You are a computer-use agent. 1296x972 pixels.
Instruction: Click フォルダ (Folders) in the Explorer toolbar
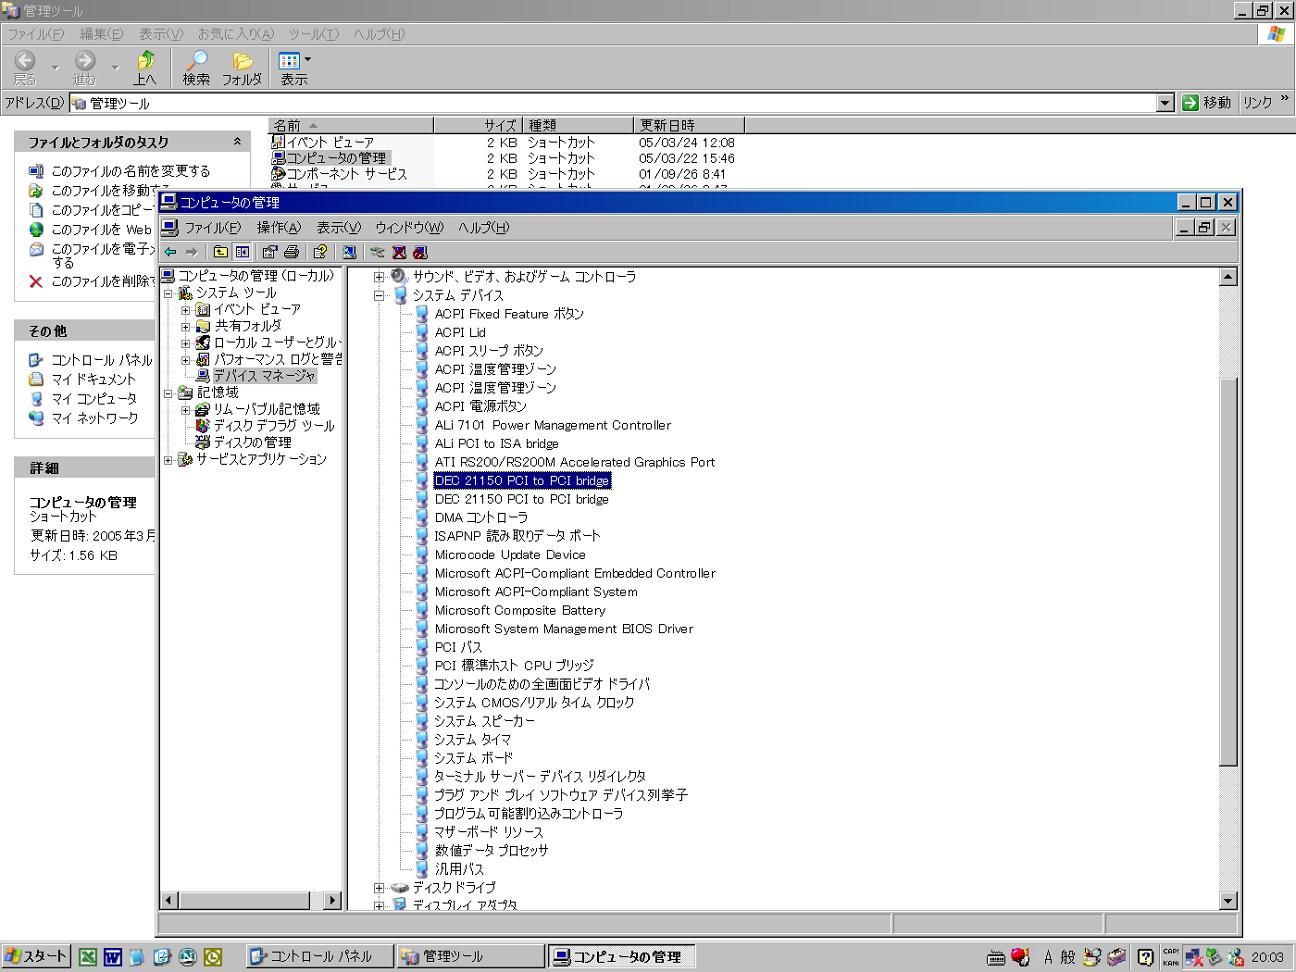(x=242, y=68)
